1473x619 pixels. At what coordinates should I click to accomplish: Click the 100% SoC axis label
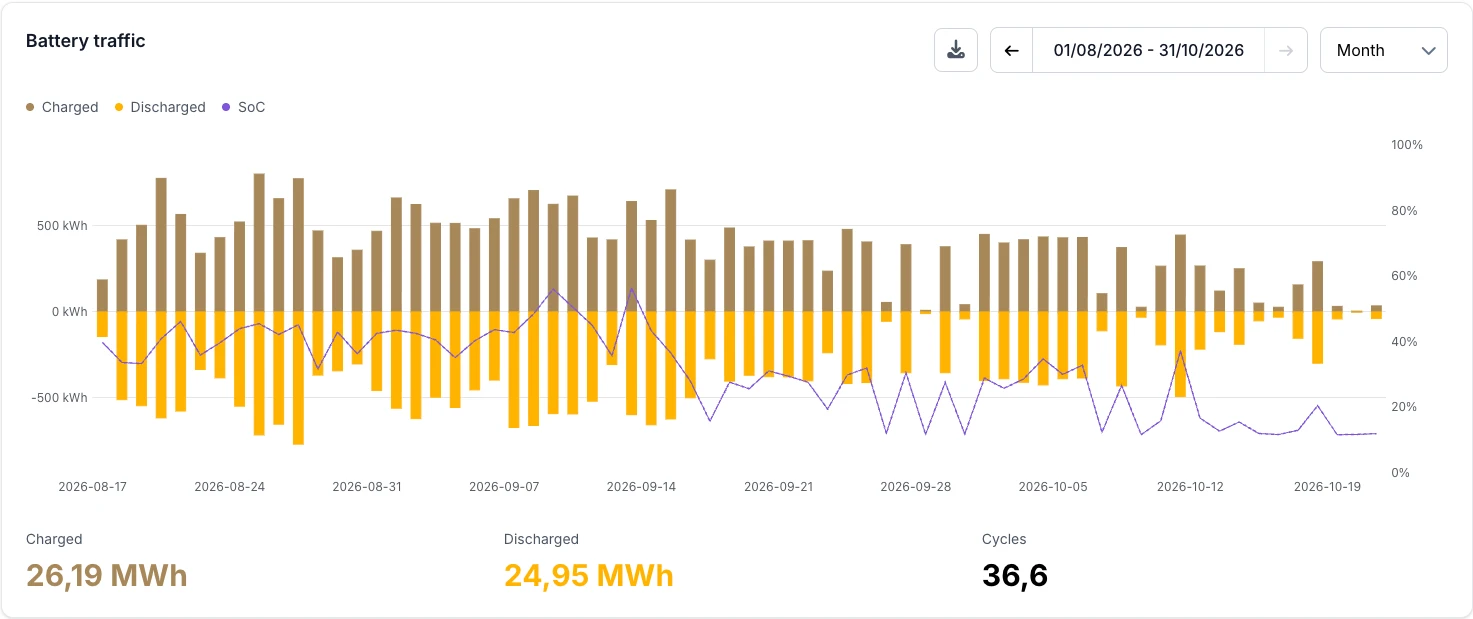pyautogui.click(x=1407, y=145)
